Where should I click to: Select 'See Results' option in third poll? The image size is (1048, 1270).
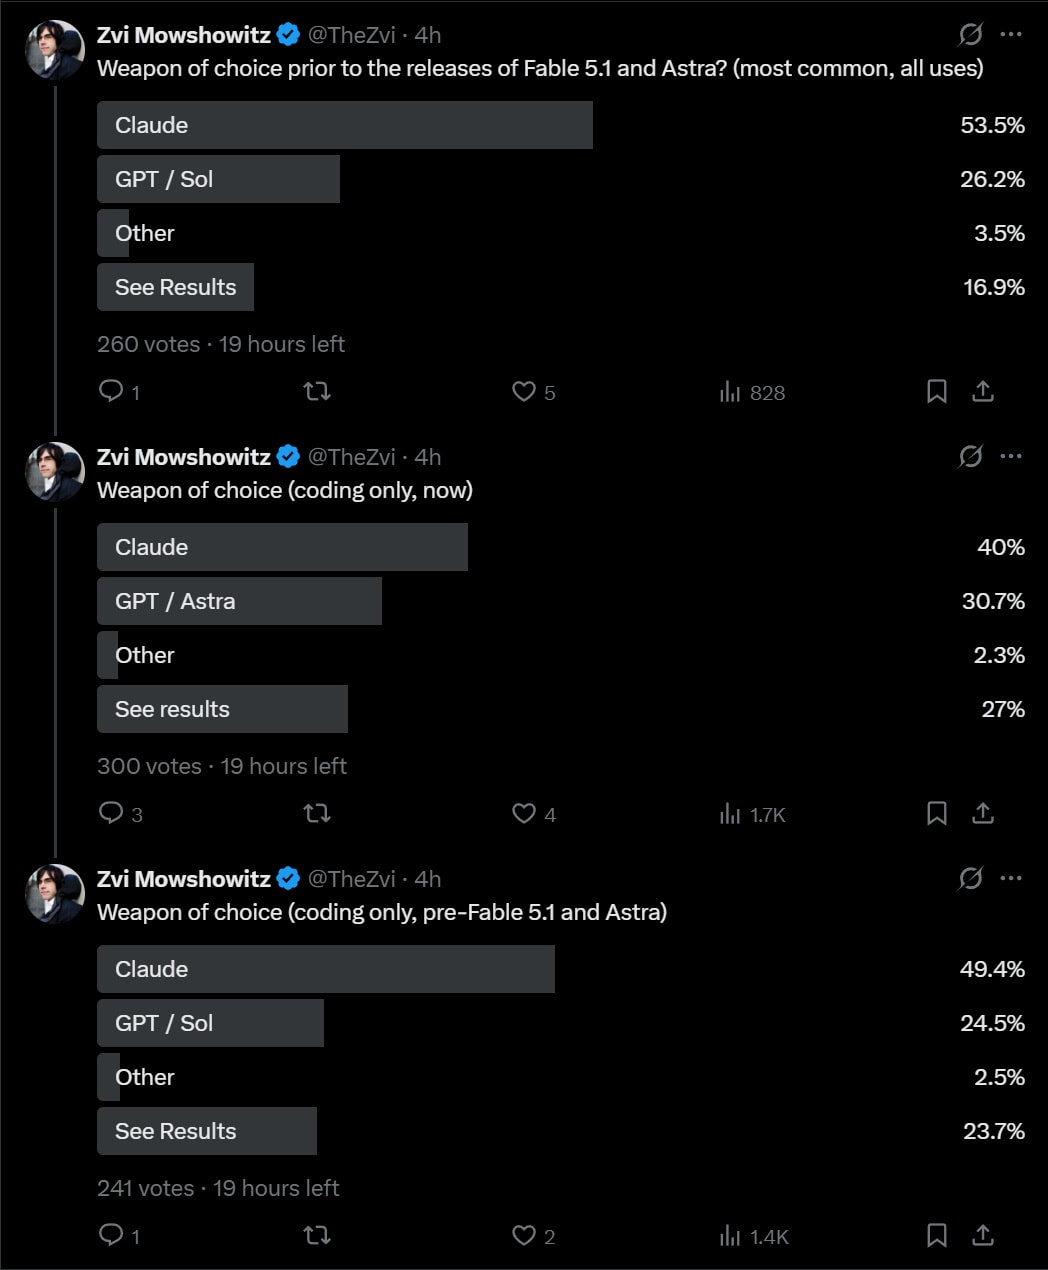tap(561, 1131)
